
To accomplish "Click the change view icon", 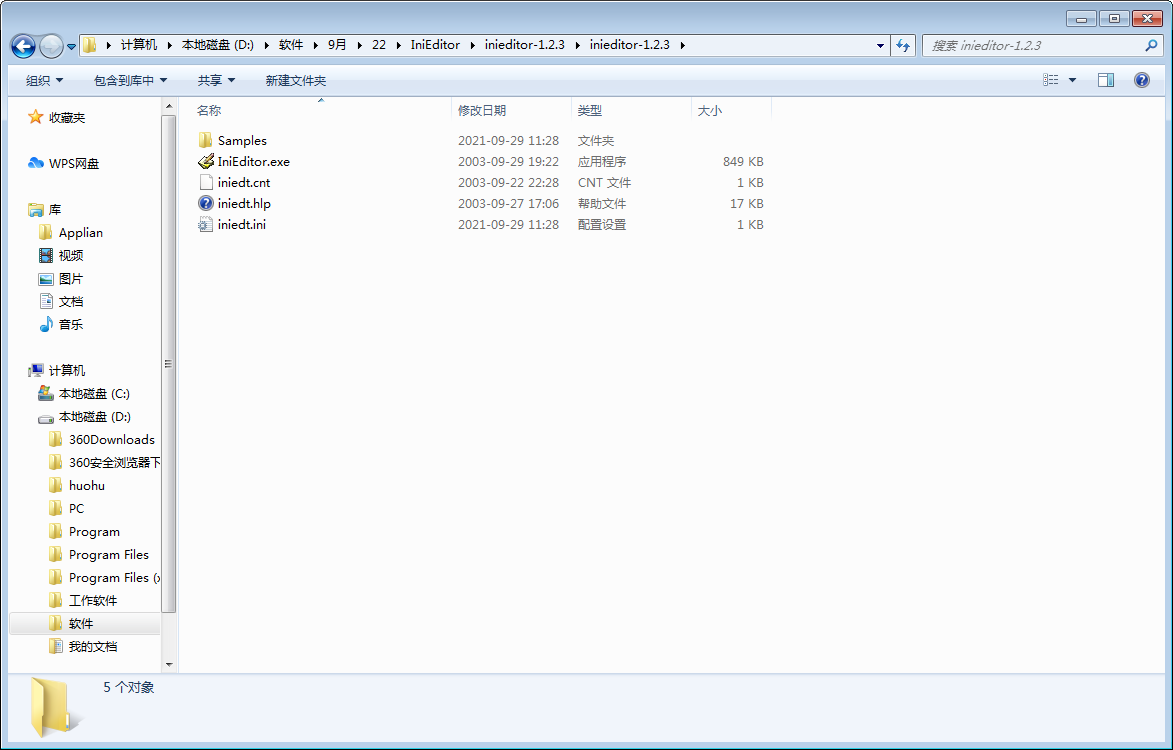I will (x=1050, y=80).
